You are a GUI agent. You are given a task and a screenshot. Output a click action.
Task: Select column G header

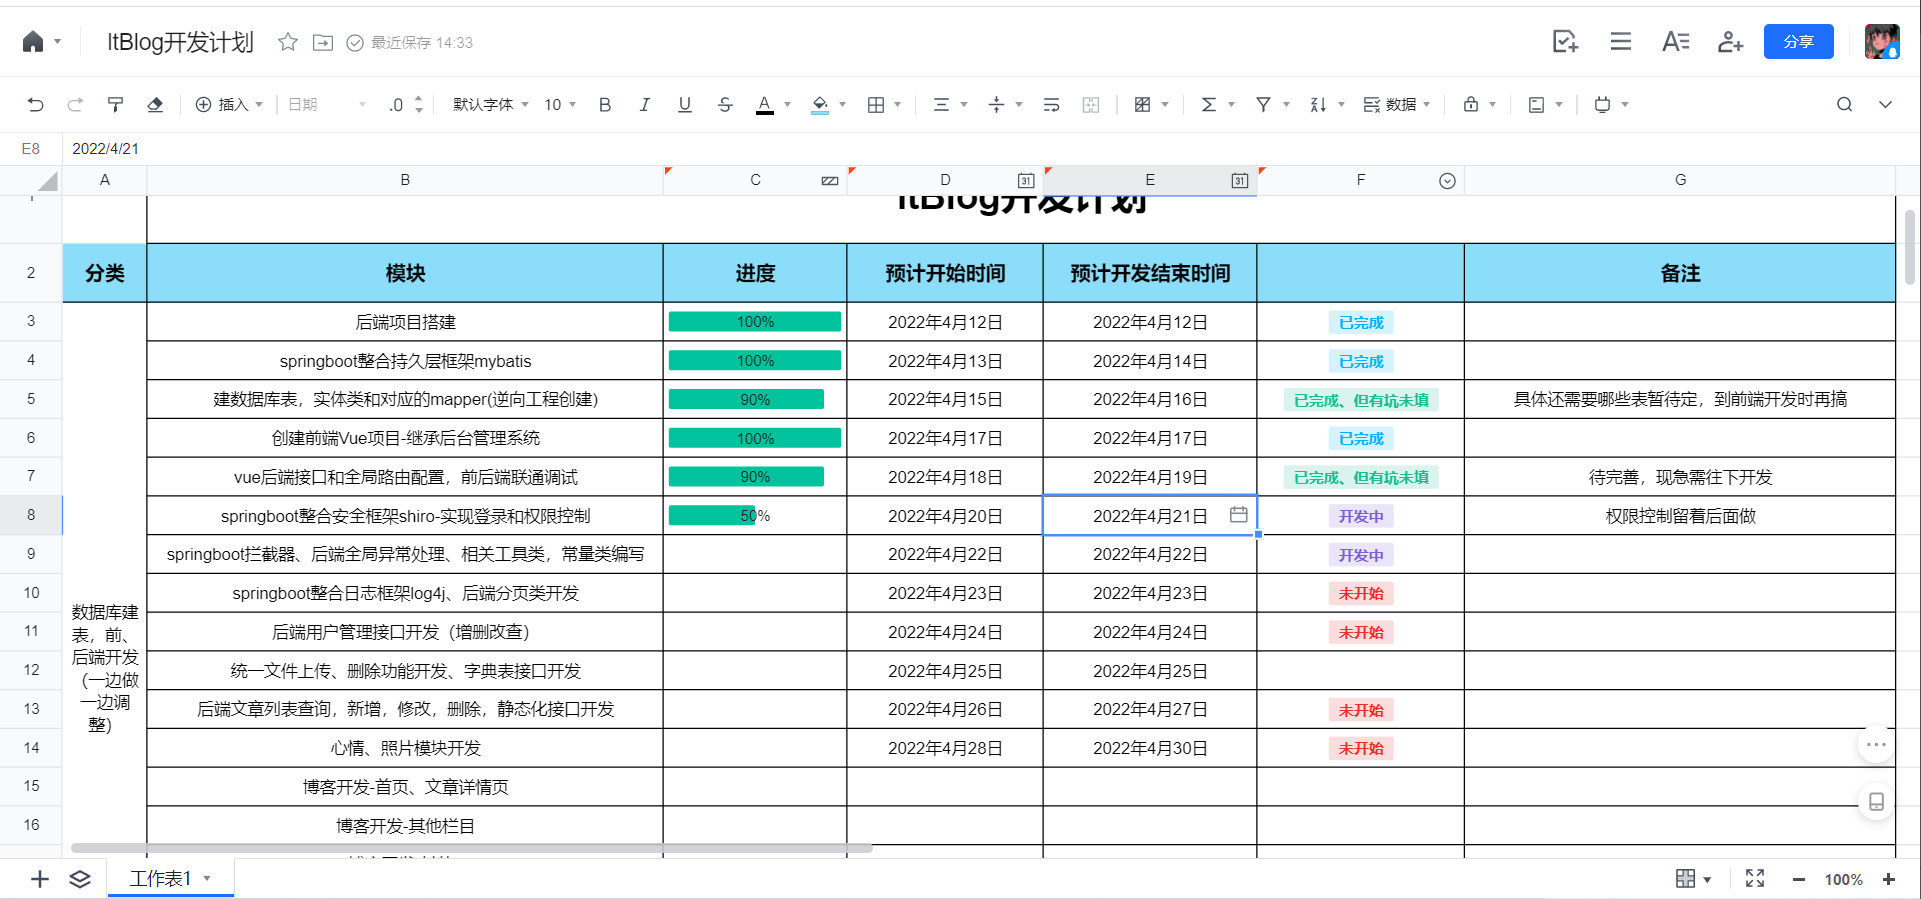(1680, 180)
